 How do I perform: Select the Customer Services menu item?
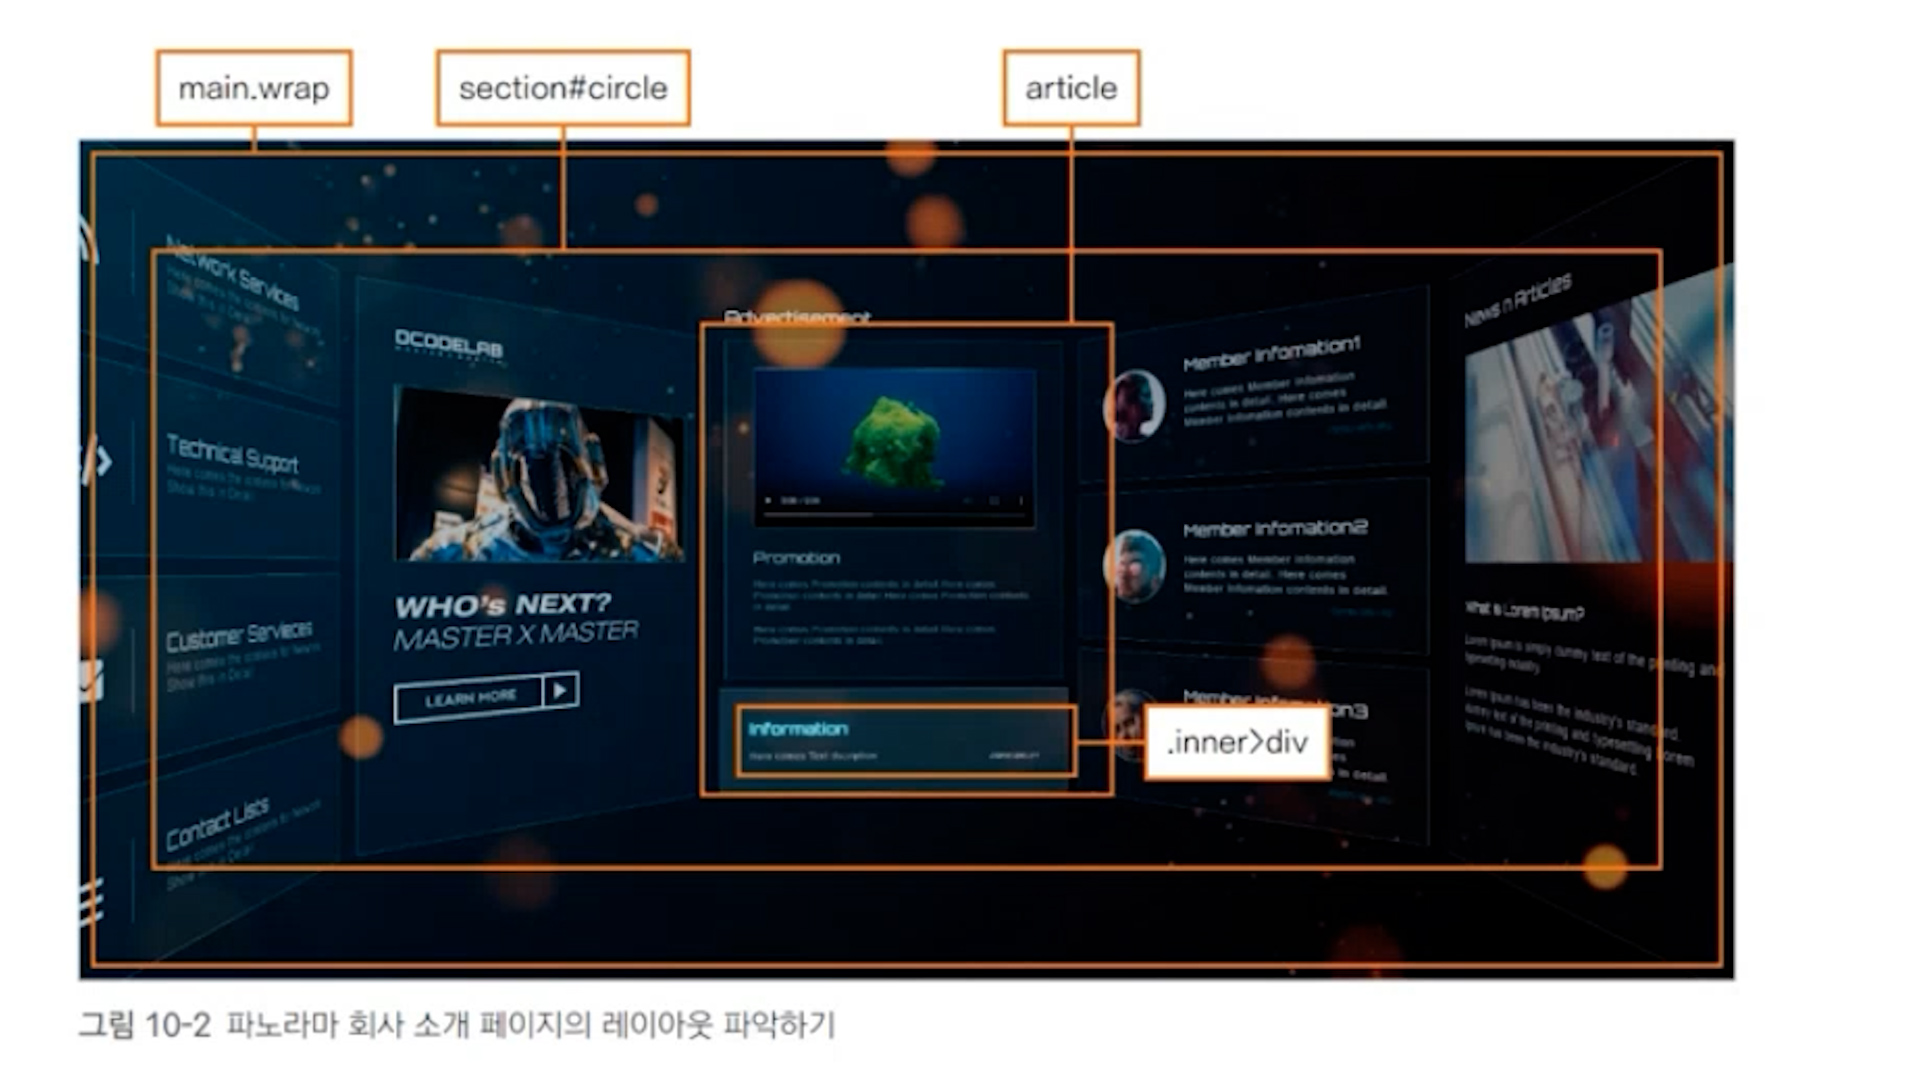(x=239, y=636)
